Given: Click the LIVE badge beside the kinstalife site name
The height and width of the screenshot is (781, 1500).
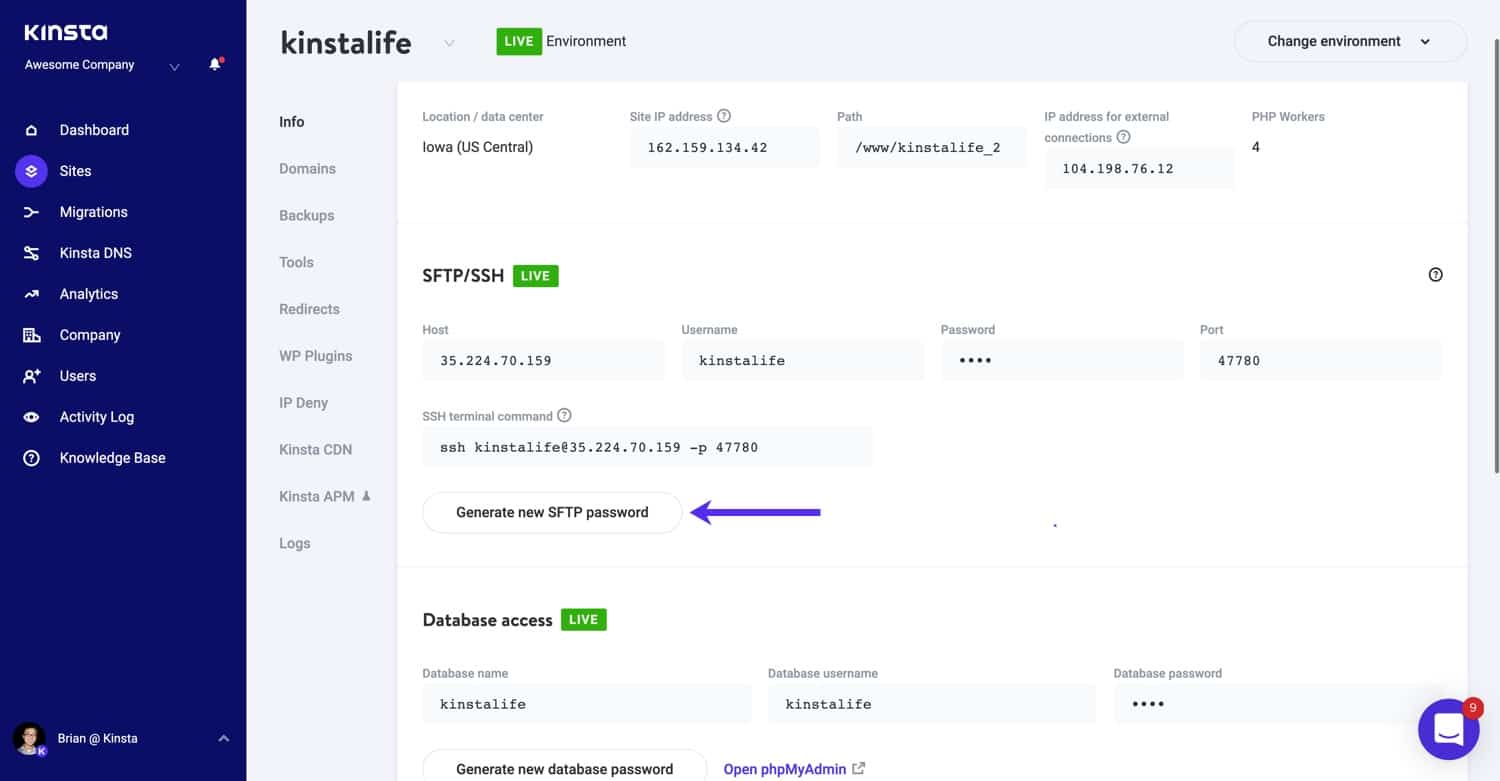Looking at the screenshot, I should pos(519,41).
